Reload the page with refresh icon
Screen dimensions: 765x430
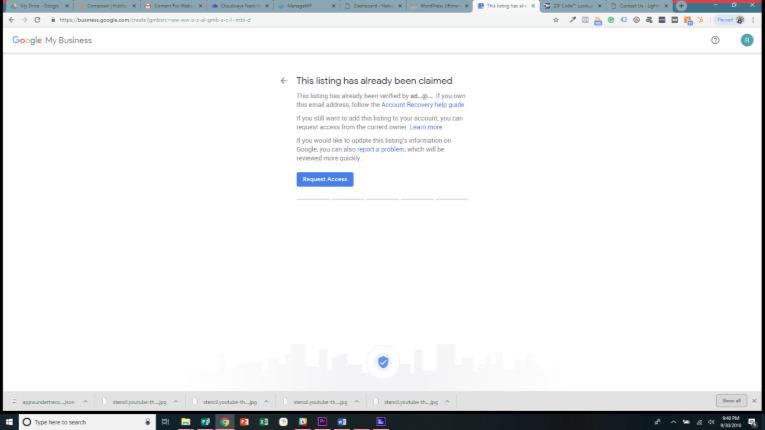(x=37, y=20)
